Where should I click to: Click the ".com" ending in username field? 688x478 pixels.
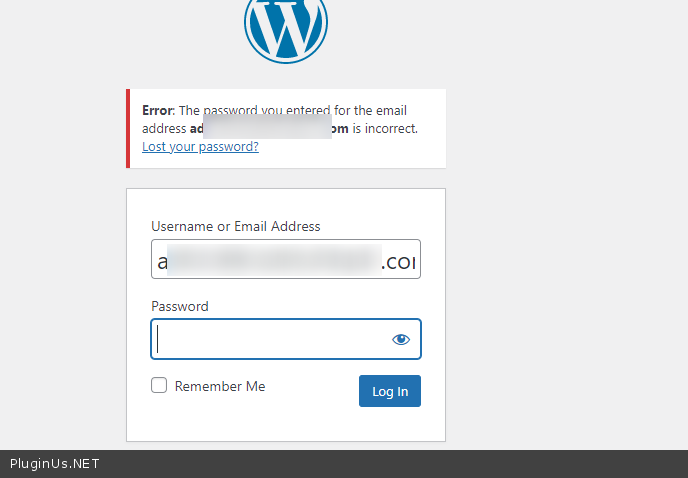[399, 262]
